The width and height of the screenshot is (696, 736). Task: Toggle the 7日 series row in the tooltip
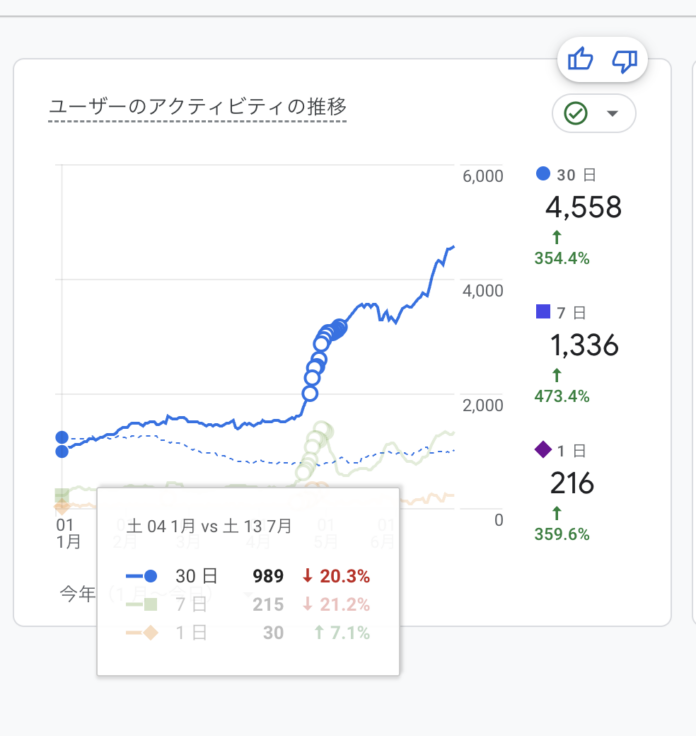point(188,604)
